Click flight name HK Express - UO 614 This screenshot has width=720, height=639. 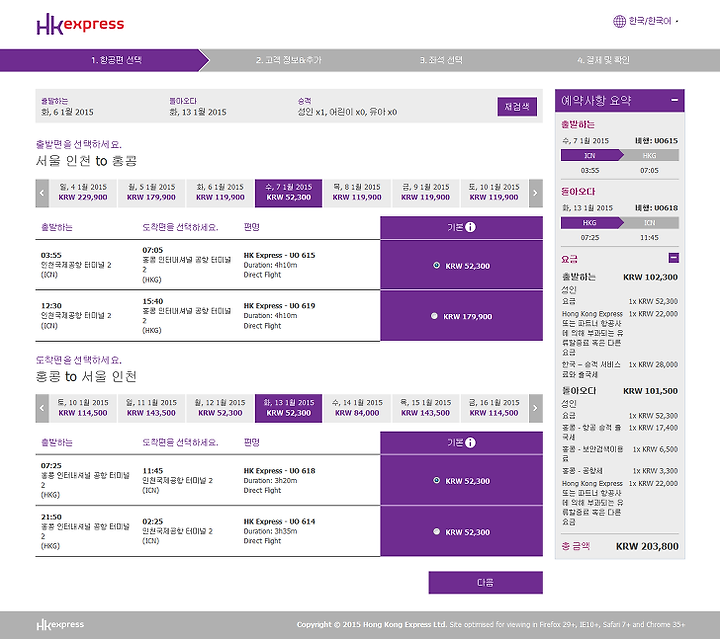click(x=279, y=521)
